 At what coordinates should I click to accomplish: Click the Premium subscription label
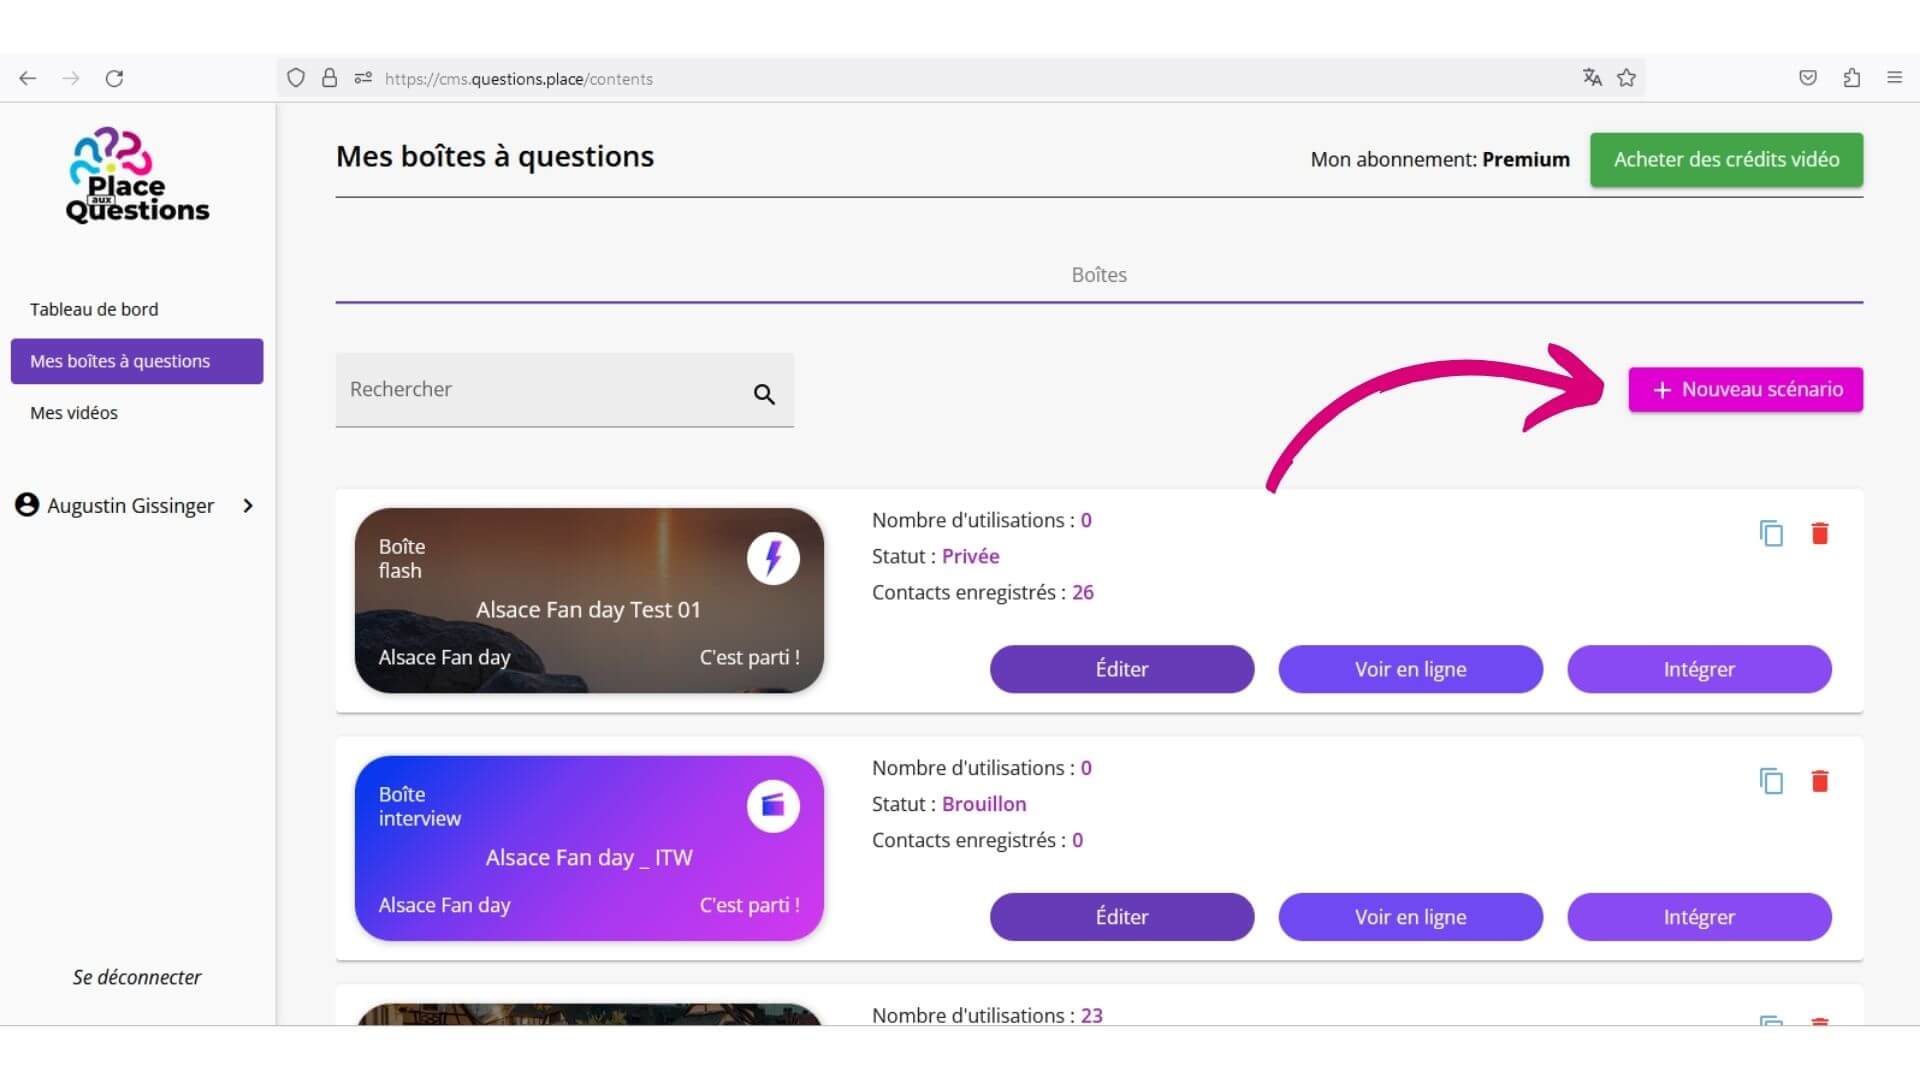(x=1526, y=160)
